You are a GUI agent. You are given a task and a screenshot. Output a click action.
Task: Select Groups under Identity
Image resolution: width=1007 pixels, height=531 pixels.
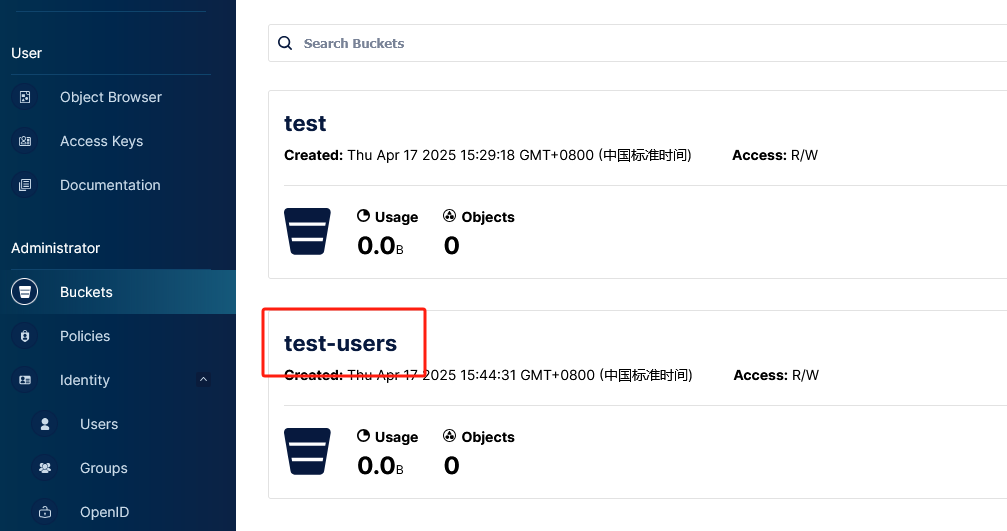coord(104,468)
